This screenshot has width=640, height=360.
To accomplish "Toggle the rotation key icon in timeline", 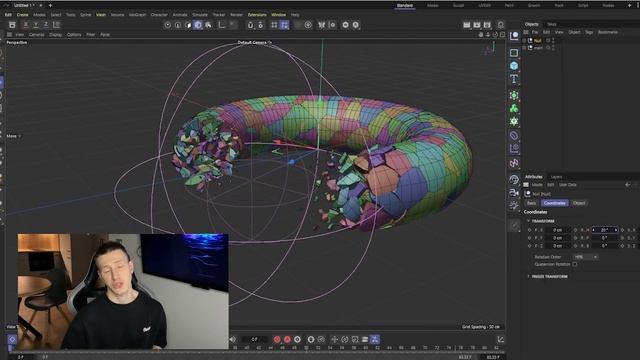I will point(344,339).
